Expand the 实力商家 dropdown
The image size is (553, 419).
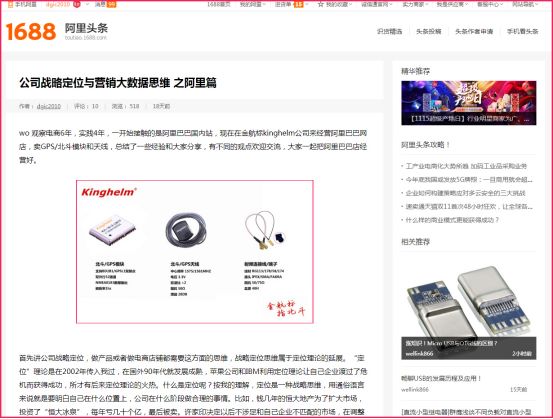click(x=415, y=5)
